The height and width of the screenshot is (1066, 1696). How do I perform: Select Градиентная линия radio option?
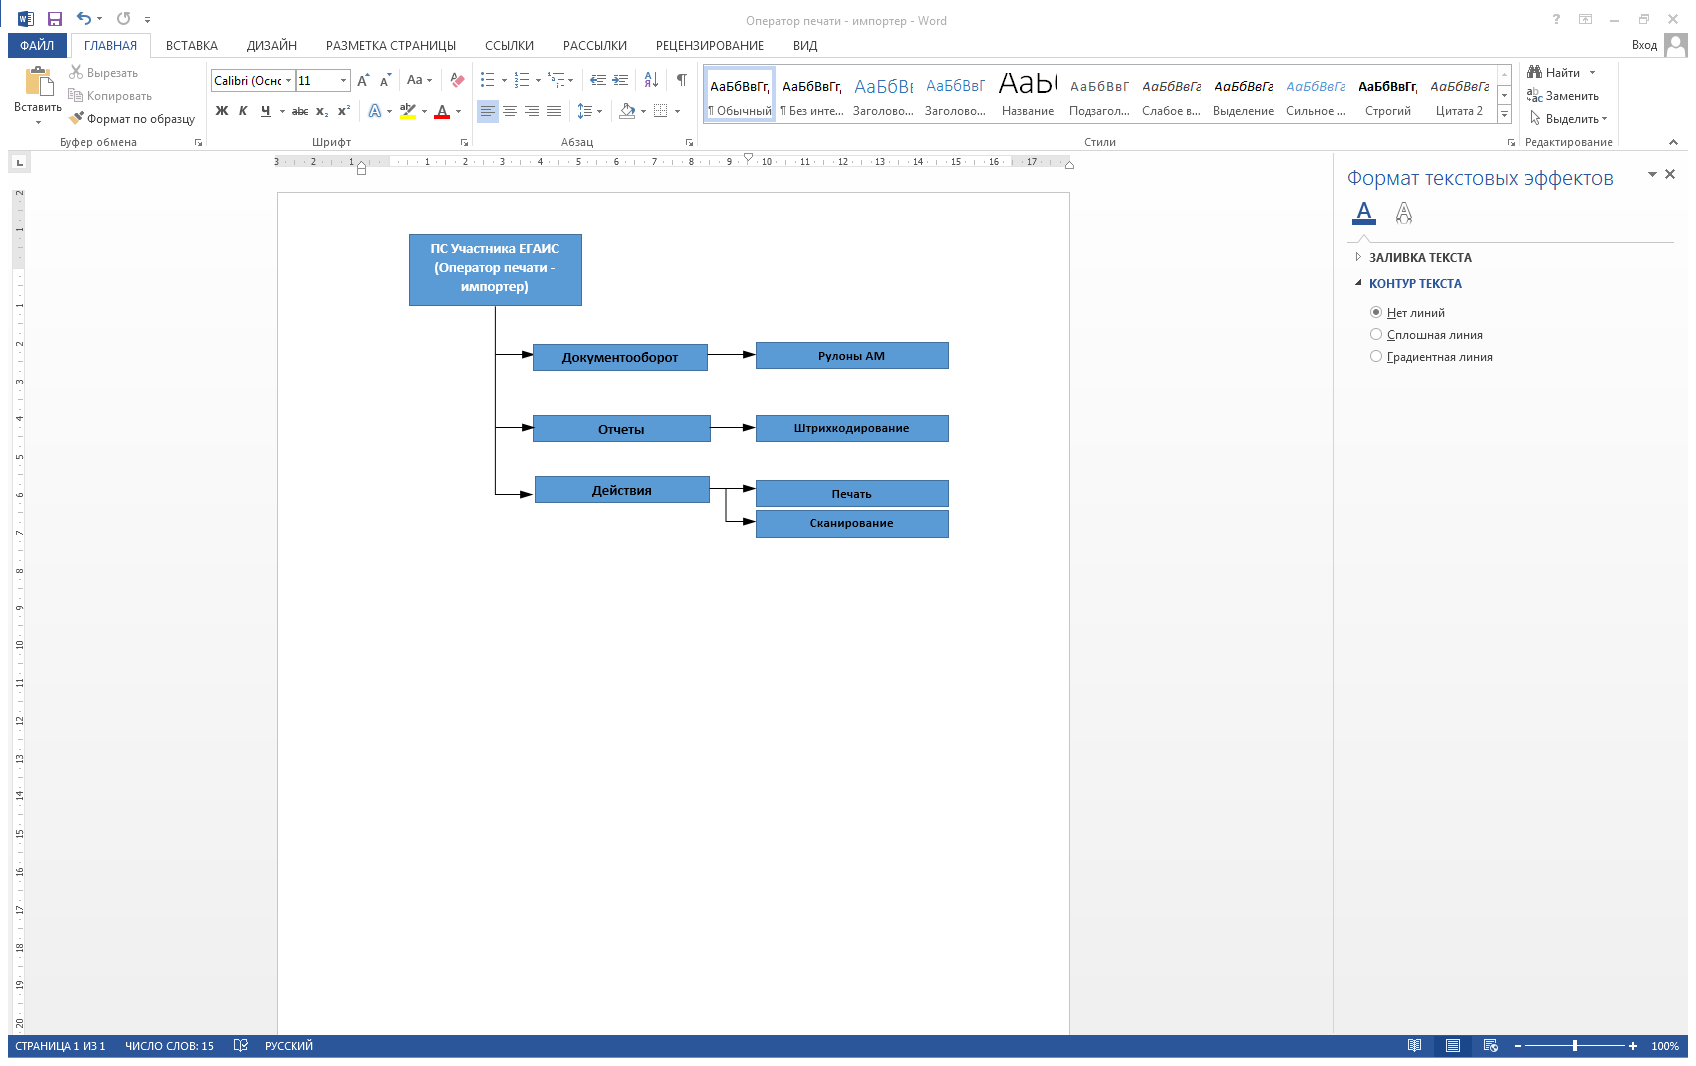(1376, 356)
